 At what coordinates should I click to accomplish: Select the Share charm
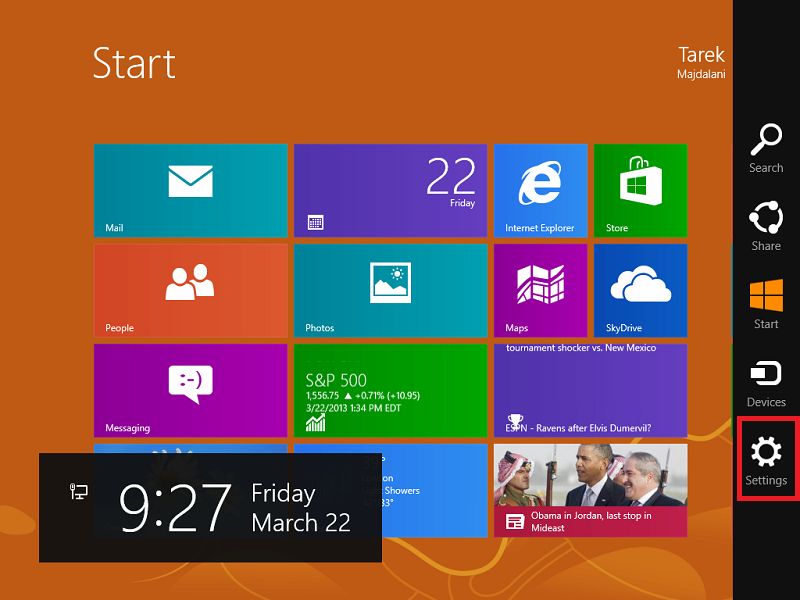[766, 225]
